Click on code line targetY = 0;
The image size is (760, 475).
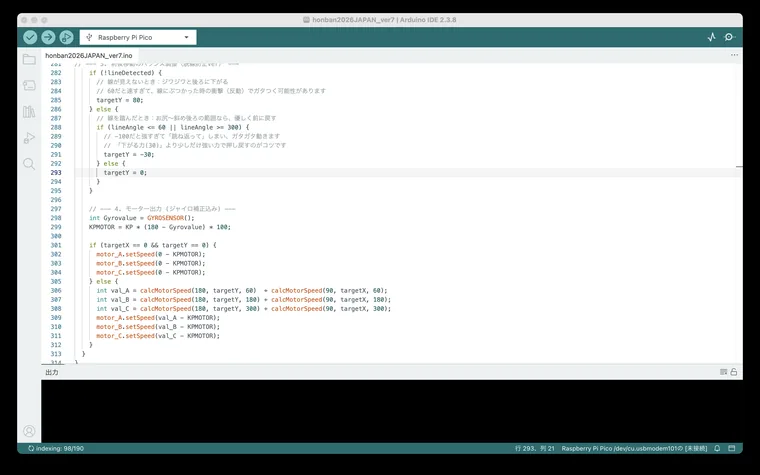(125, 173)
